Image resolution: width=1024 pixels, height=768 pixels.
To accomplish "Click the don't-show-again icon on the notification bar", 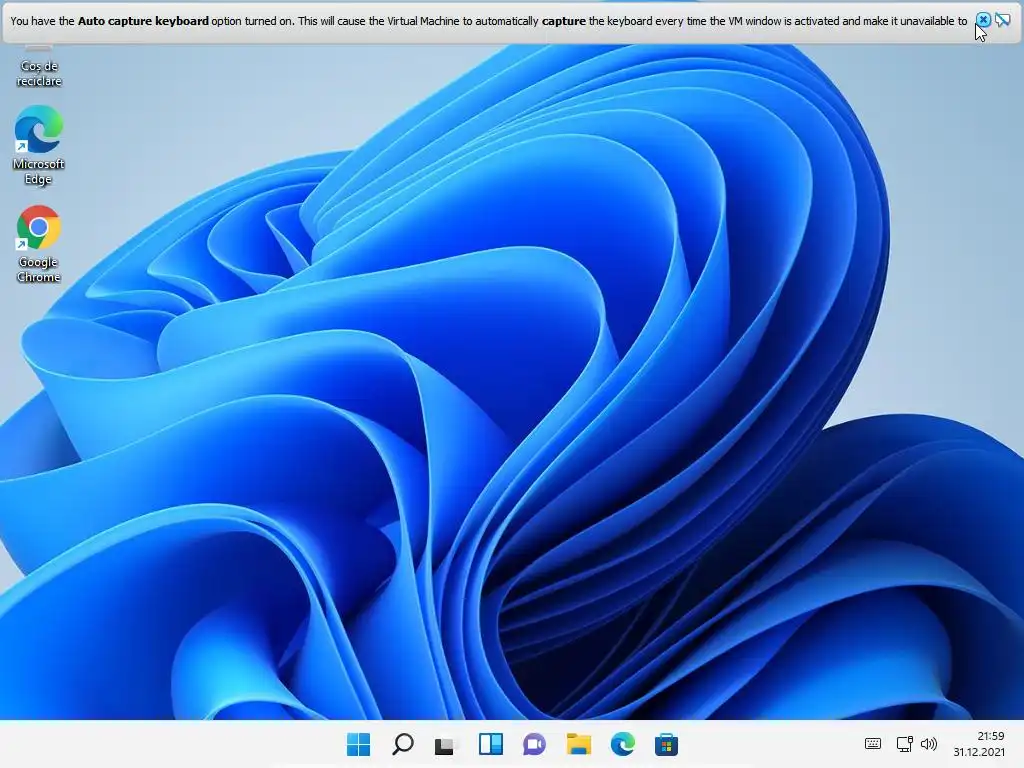I will pos(1003,20).
